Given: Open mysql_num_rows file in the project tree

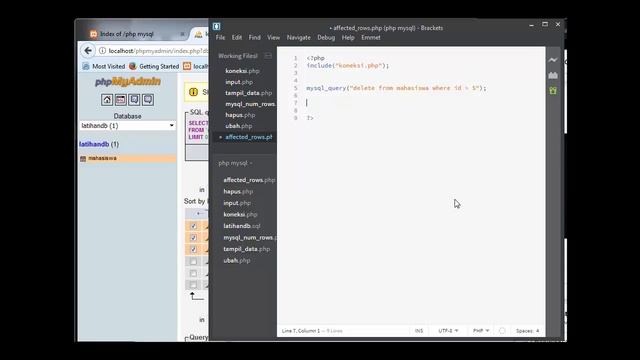Looking at the screenshot, I should (250, 238).
